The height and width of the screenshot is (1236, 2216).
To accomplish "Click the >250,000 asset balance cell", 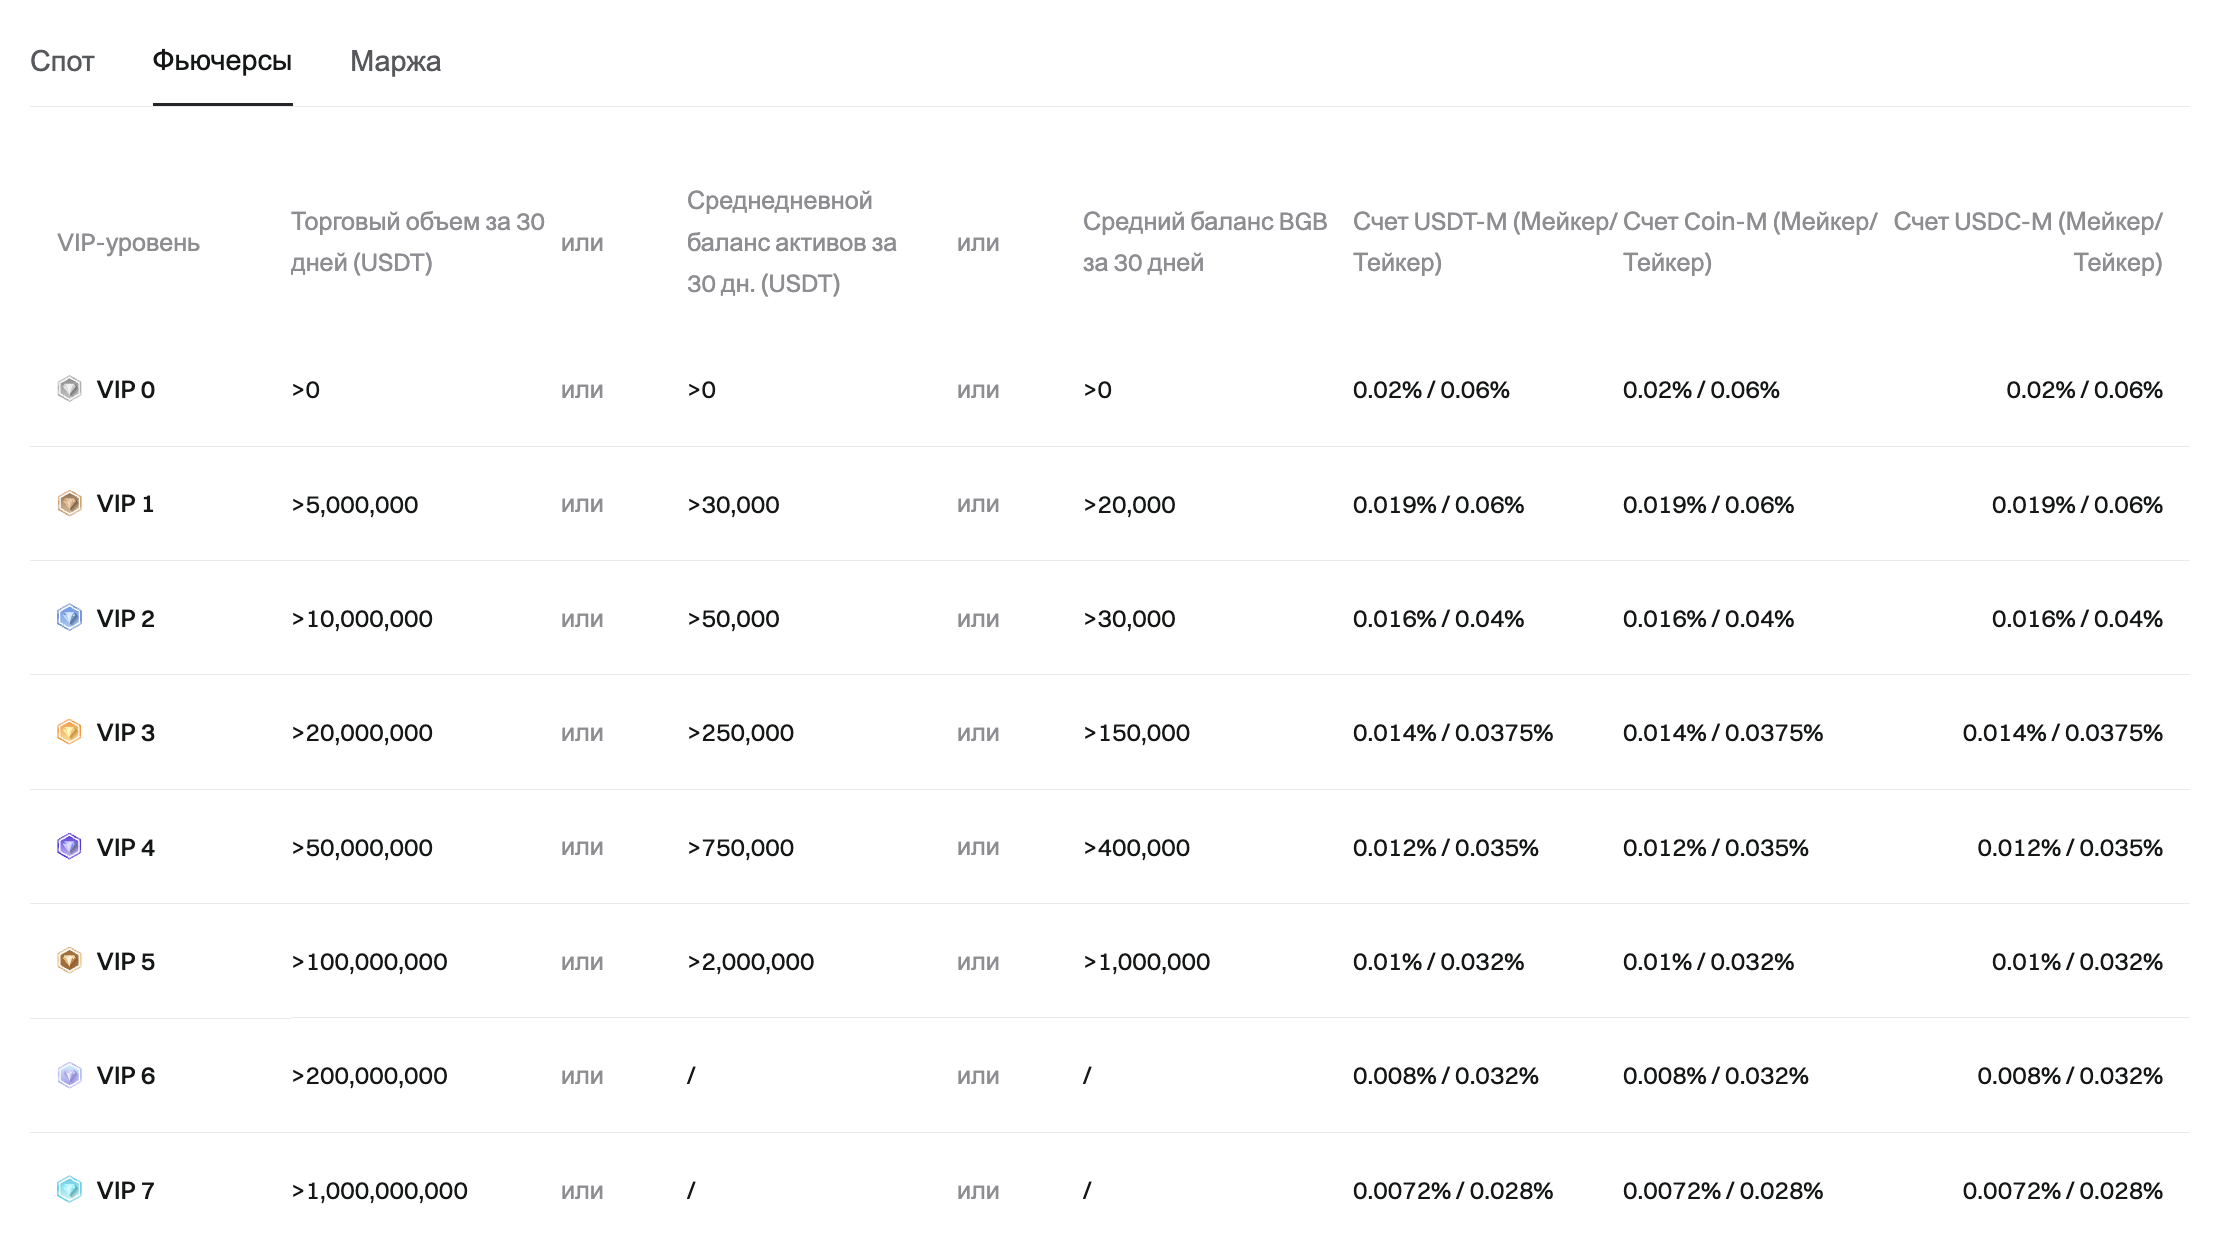I will coord(740,733).
